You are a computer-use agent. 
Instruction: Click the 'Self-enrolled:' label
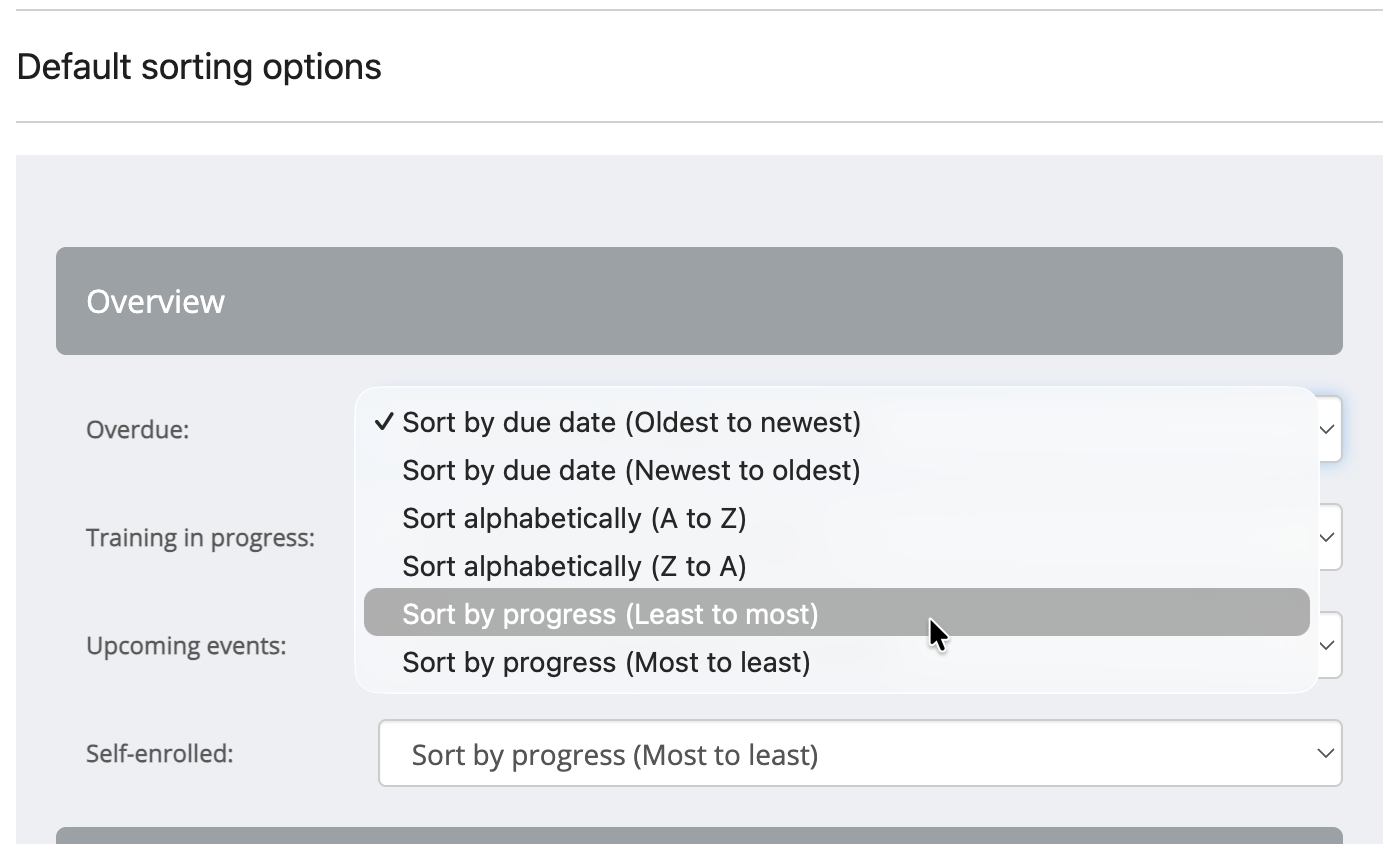(x=159, y=753)
